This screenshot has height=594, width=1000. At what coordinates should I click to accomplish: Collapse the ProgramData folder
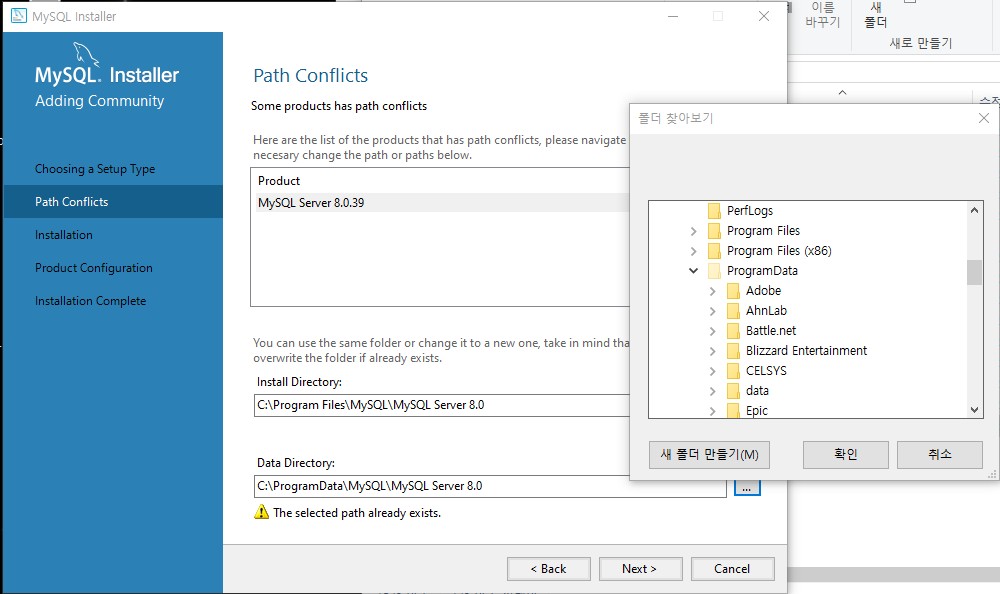pos(693,271)
